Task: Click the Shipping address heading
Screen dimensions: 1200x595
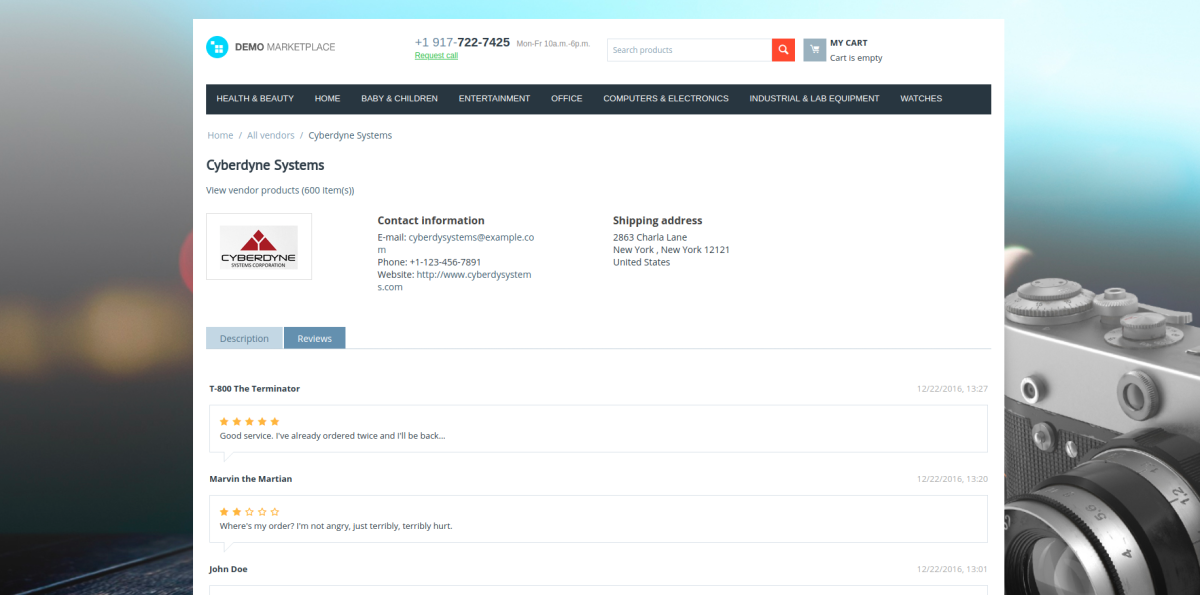Action: 658,220
